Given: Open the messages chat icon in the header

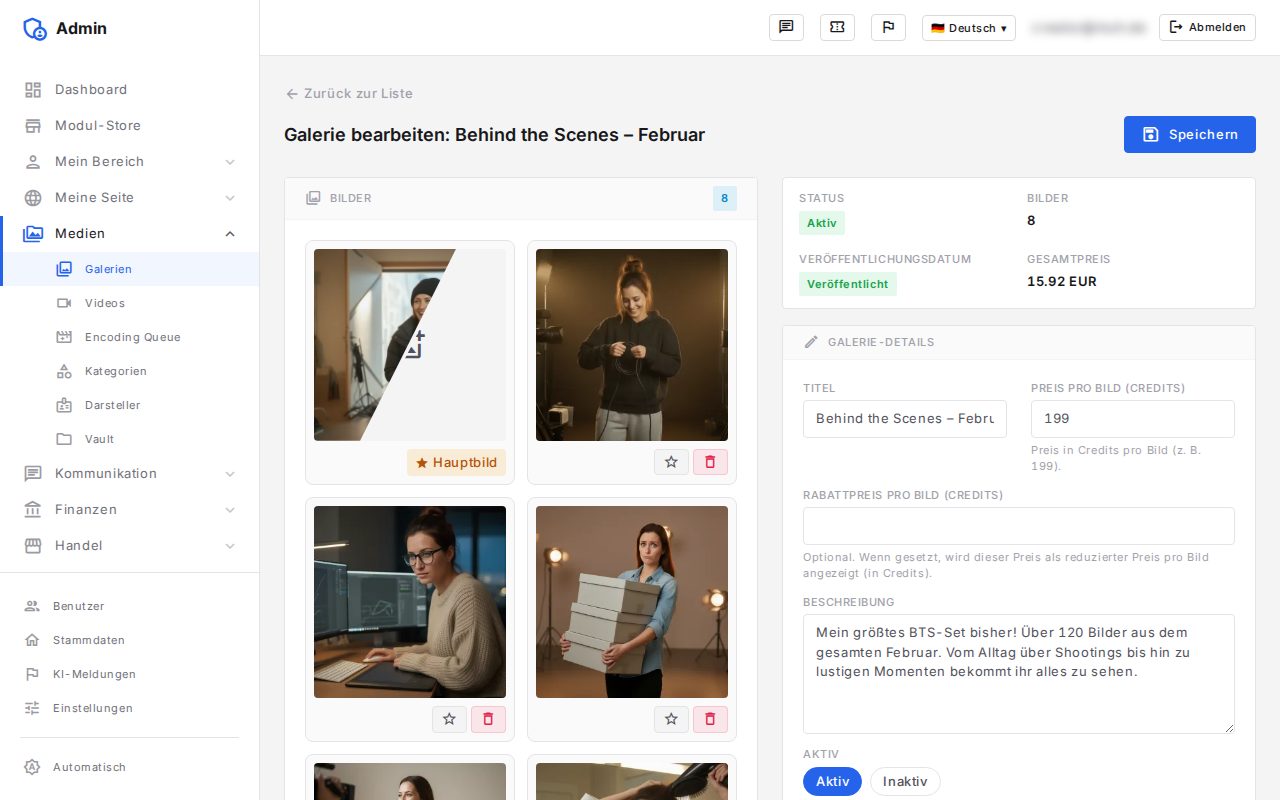Looking at the screenshot, I should click(786, 28).
